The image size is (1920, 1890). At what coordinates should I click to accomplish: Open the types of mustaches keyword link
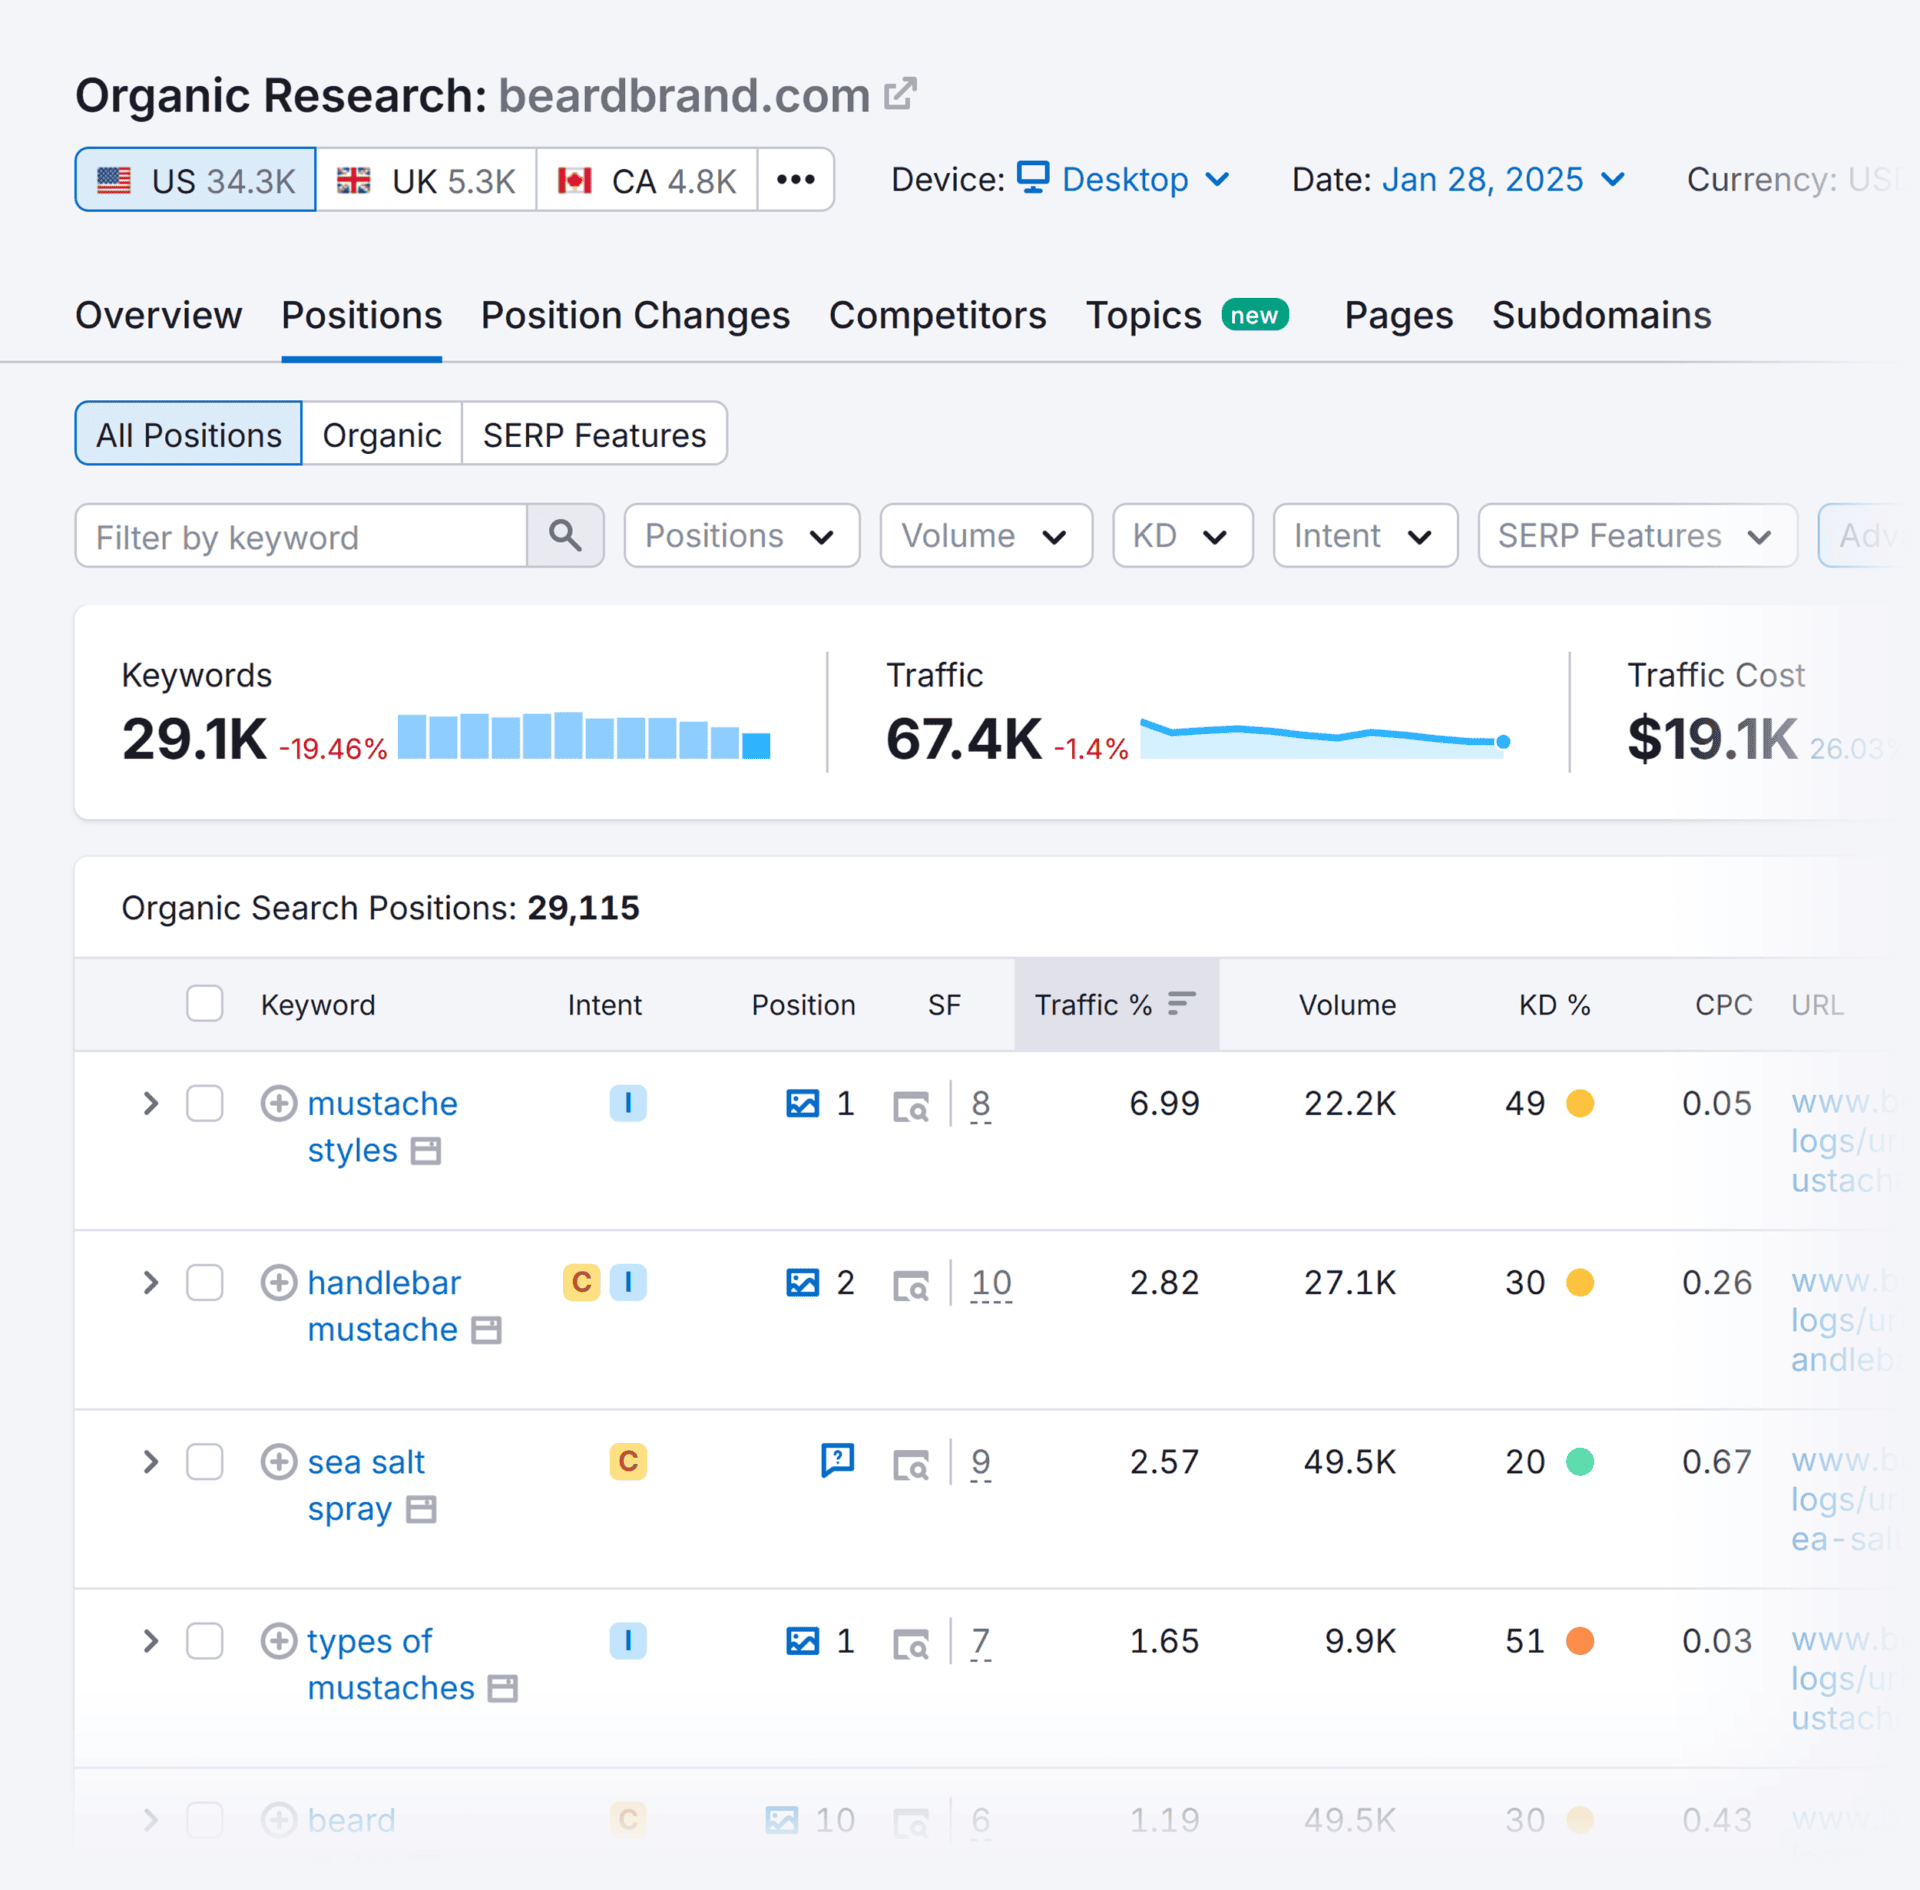[391, 1664]
